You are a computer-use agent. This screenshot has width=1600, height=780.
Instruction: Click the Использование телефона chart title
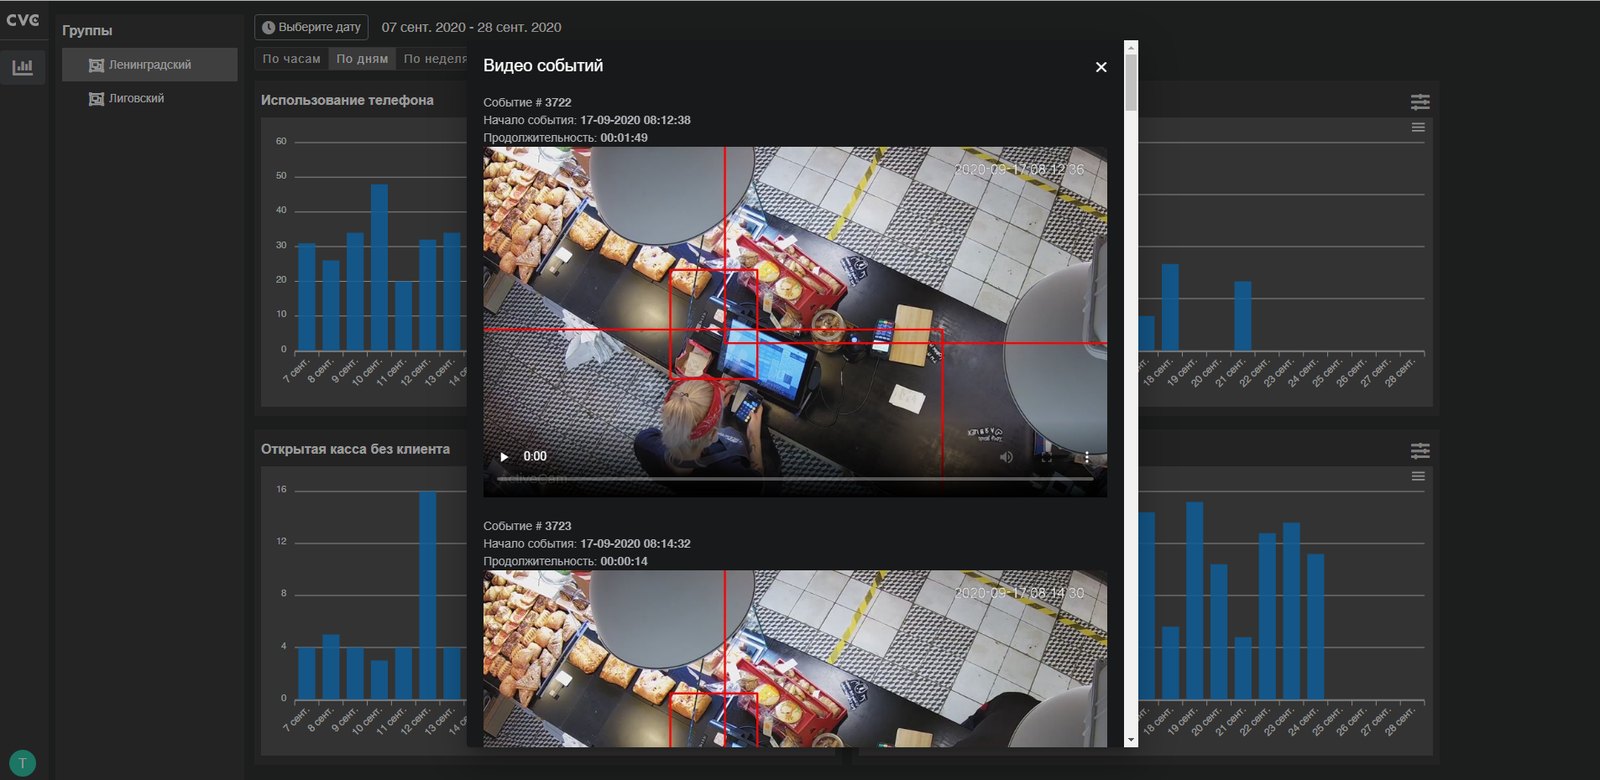[x=347, y=100]
